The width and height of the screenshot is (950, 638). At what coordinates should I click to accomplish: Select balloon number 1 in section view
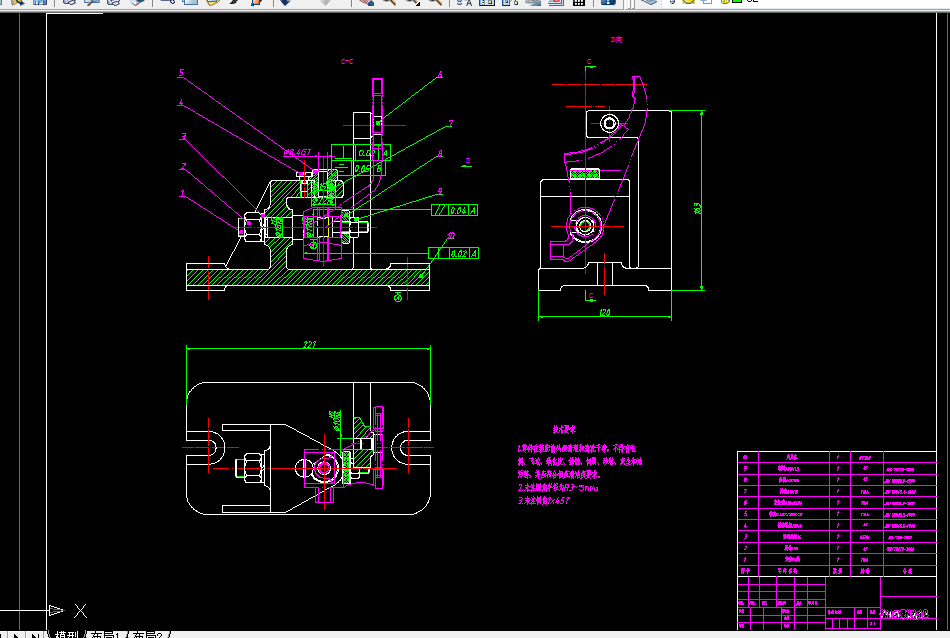click(182, 194)
